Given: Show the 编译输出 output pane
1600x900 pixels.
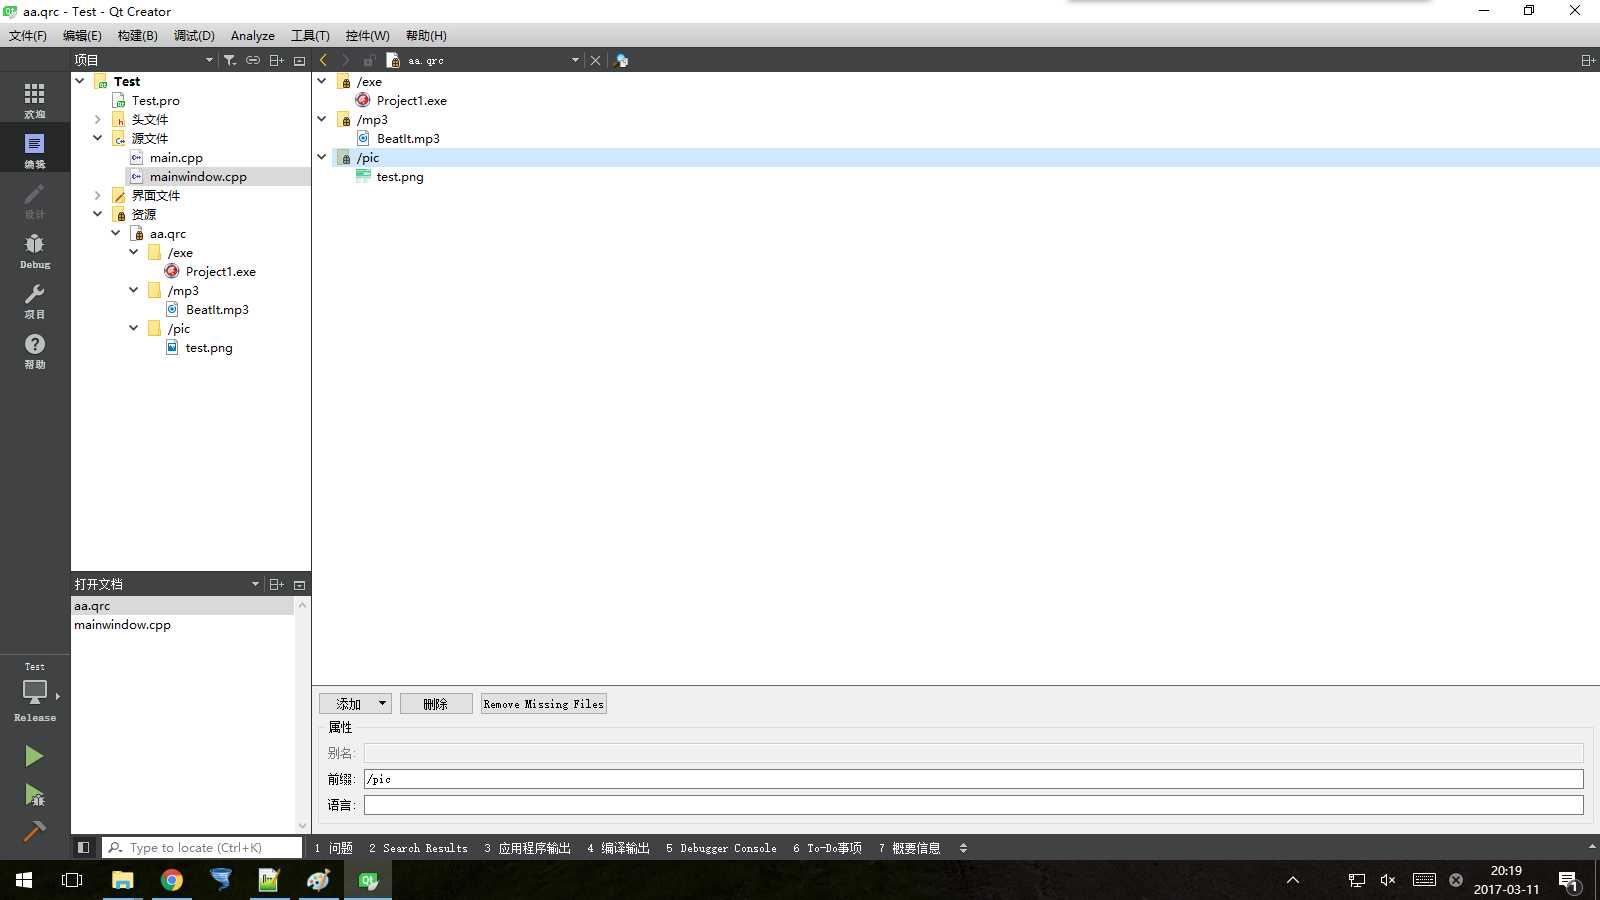Looking at the screenshot, I should point(618,848).
